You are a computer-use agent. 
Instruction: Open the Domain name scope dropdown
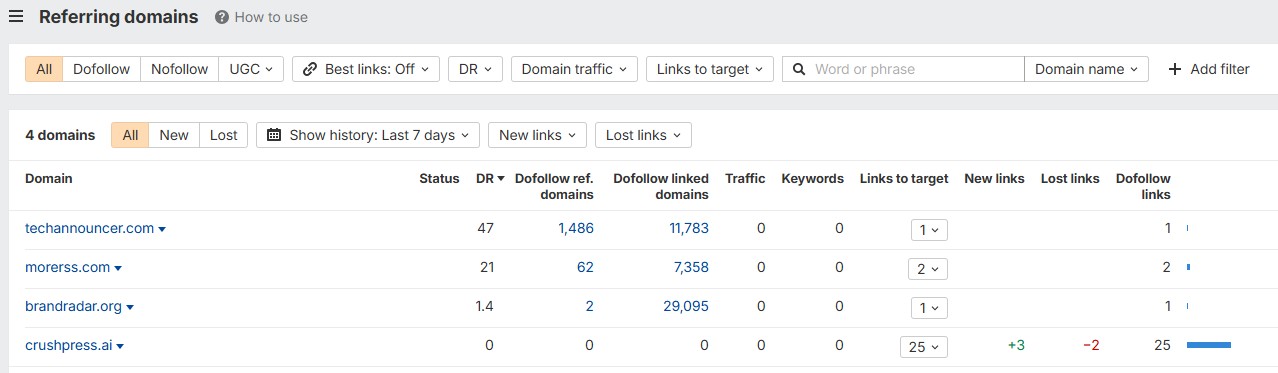point(1086,69)
